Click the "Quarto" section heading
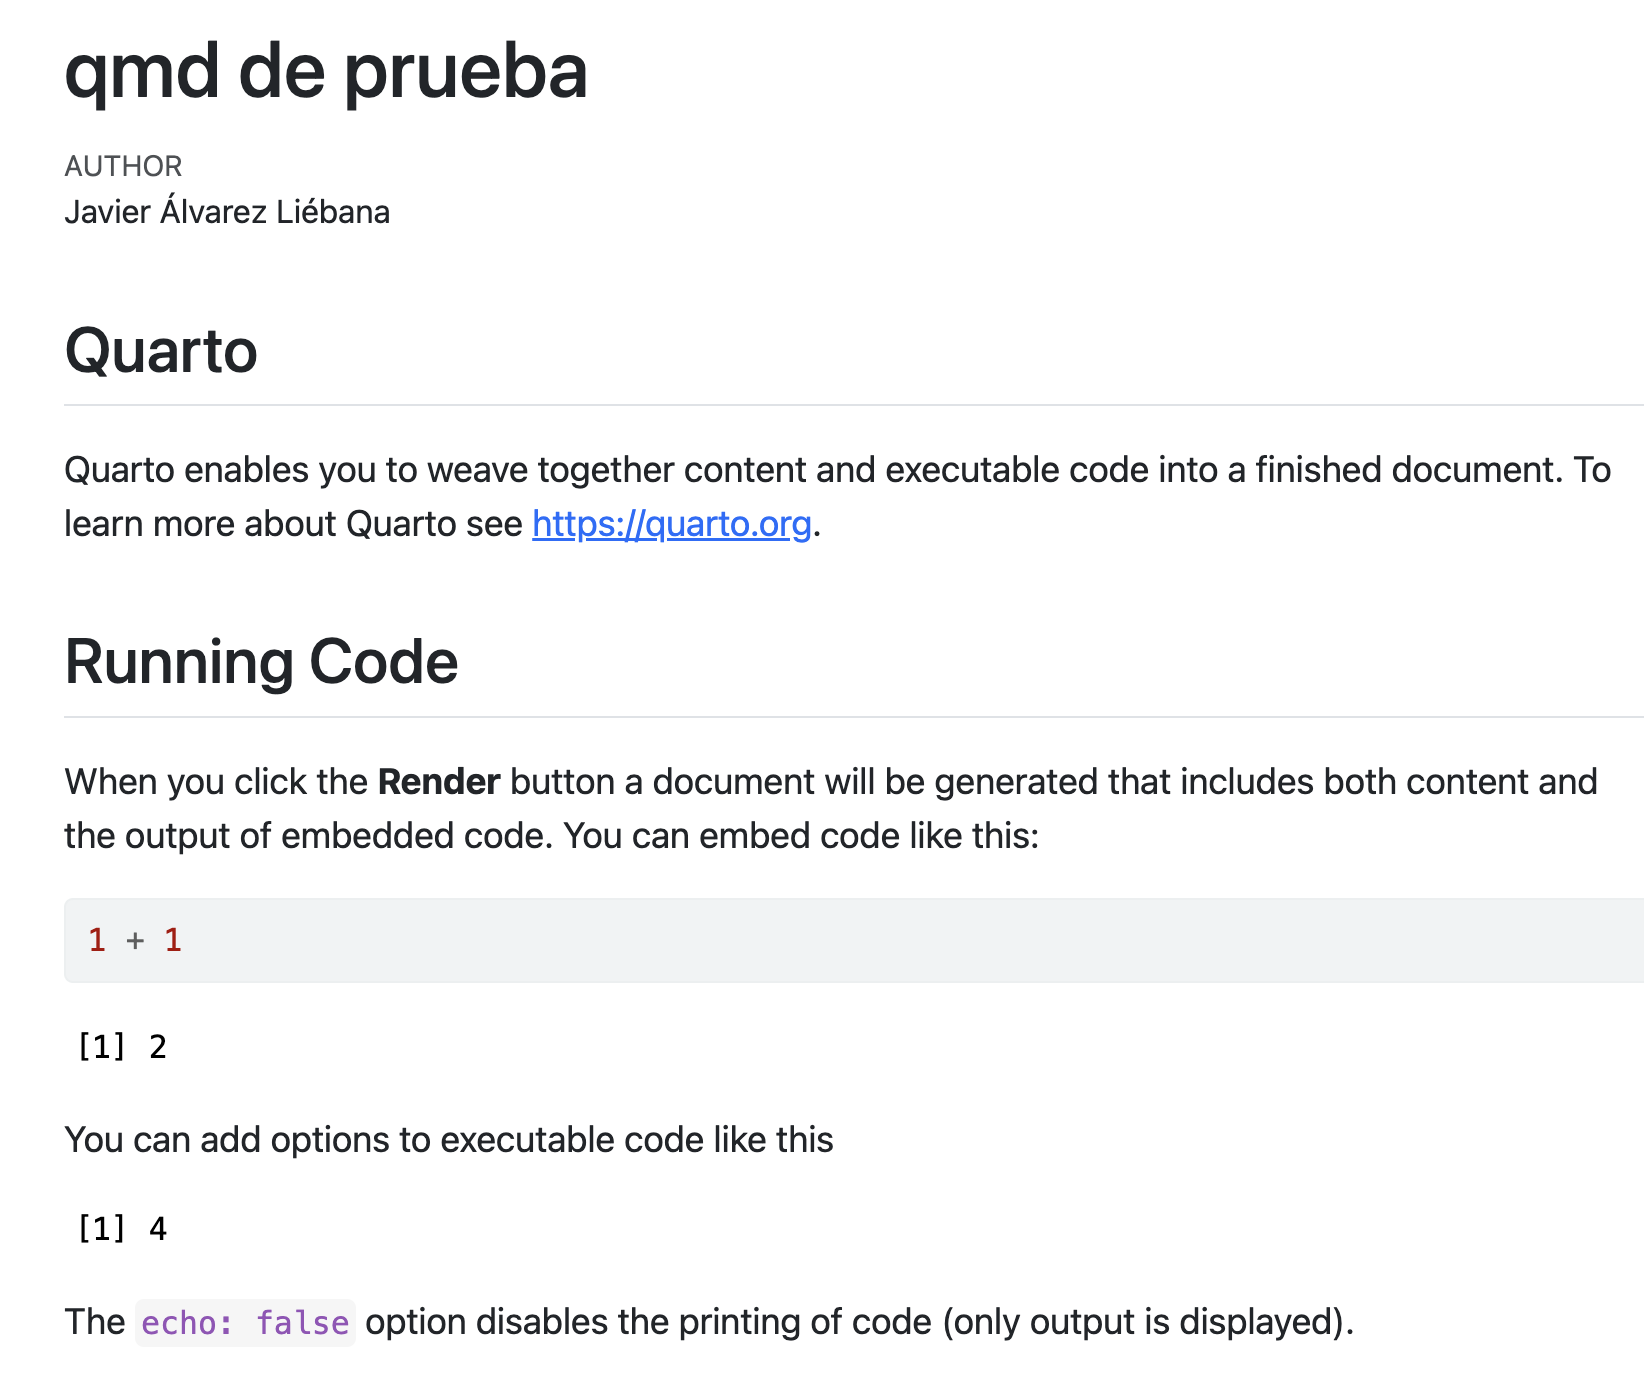The image size is (1644, 1390). (161, 351)
